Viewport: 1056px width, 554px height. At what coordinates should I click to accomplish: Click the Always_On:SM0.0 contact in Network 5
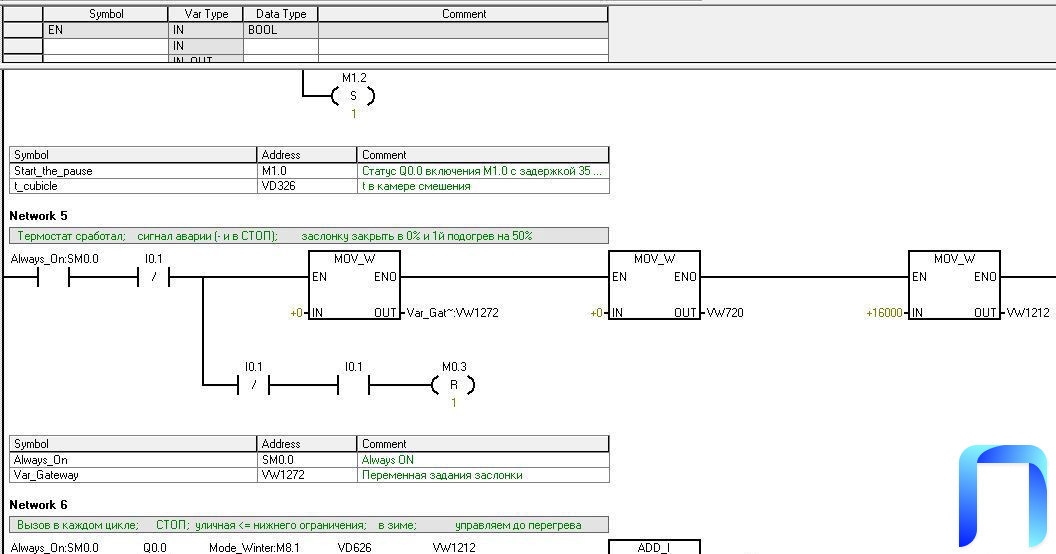click(x=52, y=279)
